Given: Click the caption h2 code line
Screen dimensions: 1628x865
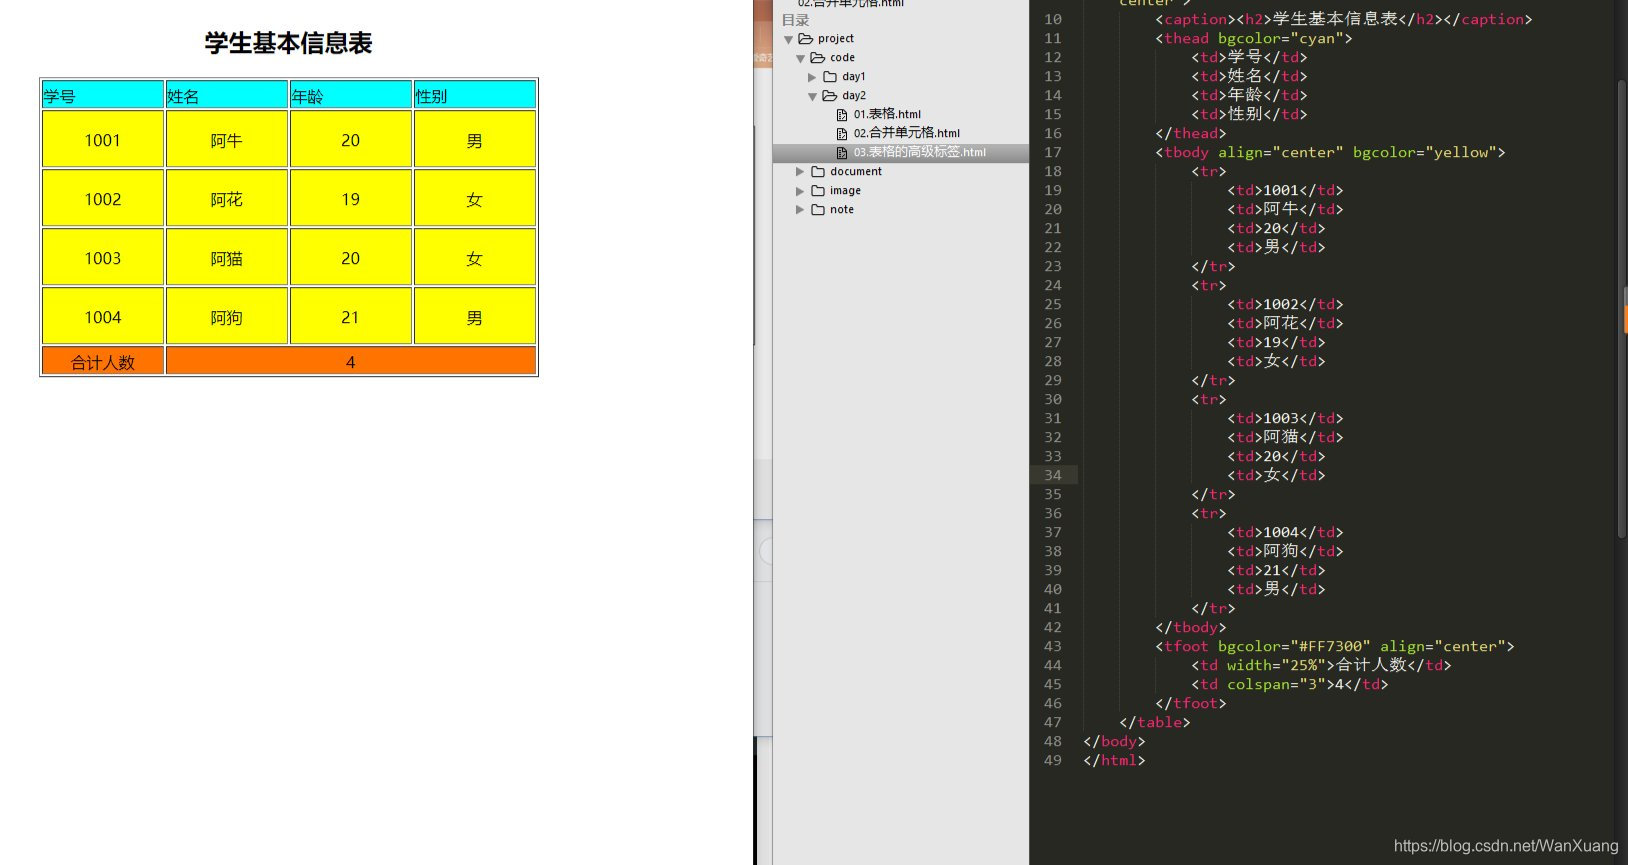Looking at the screenshot, I should click(x=1343, y=19).
